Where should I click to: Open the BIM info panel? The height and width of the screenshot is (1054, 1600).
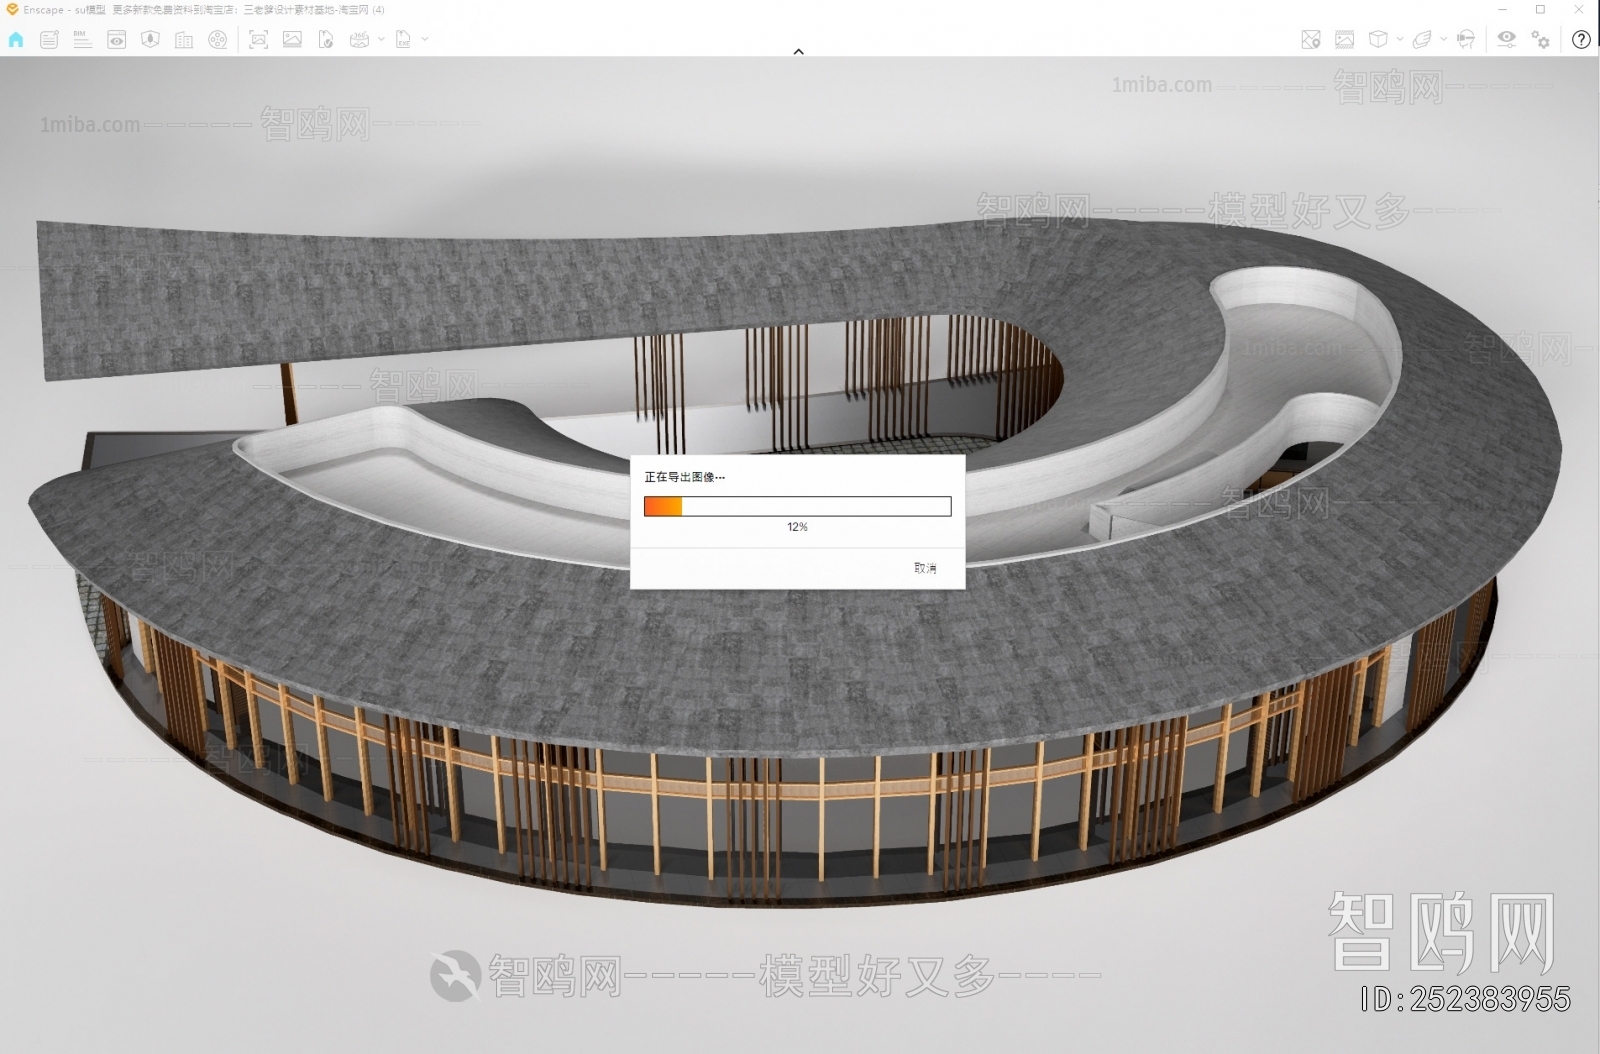(82, 40)
